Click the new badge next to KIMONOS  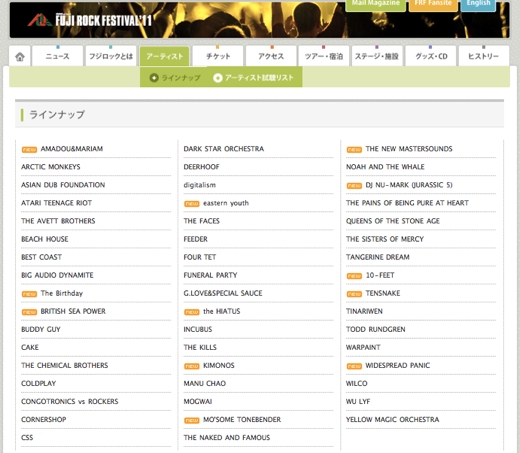[192, 366]
